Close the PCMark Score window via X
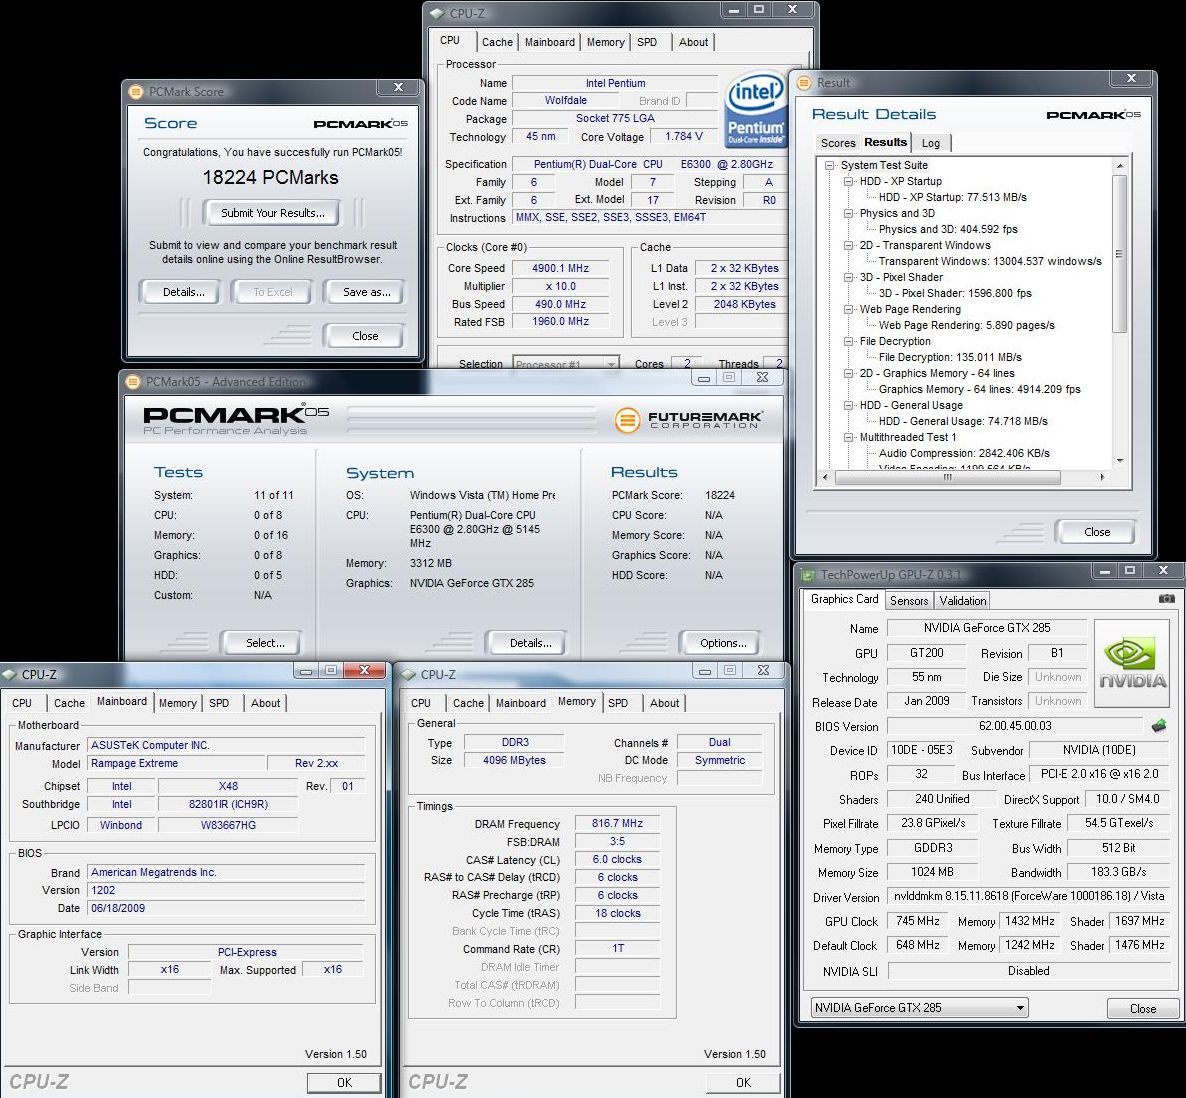 pos(399,88)
